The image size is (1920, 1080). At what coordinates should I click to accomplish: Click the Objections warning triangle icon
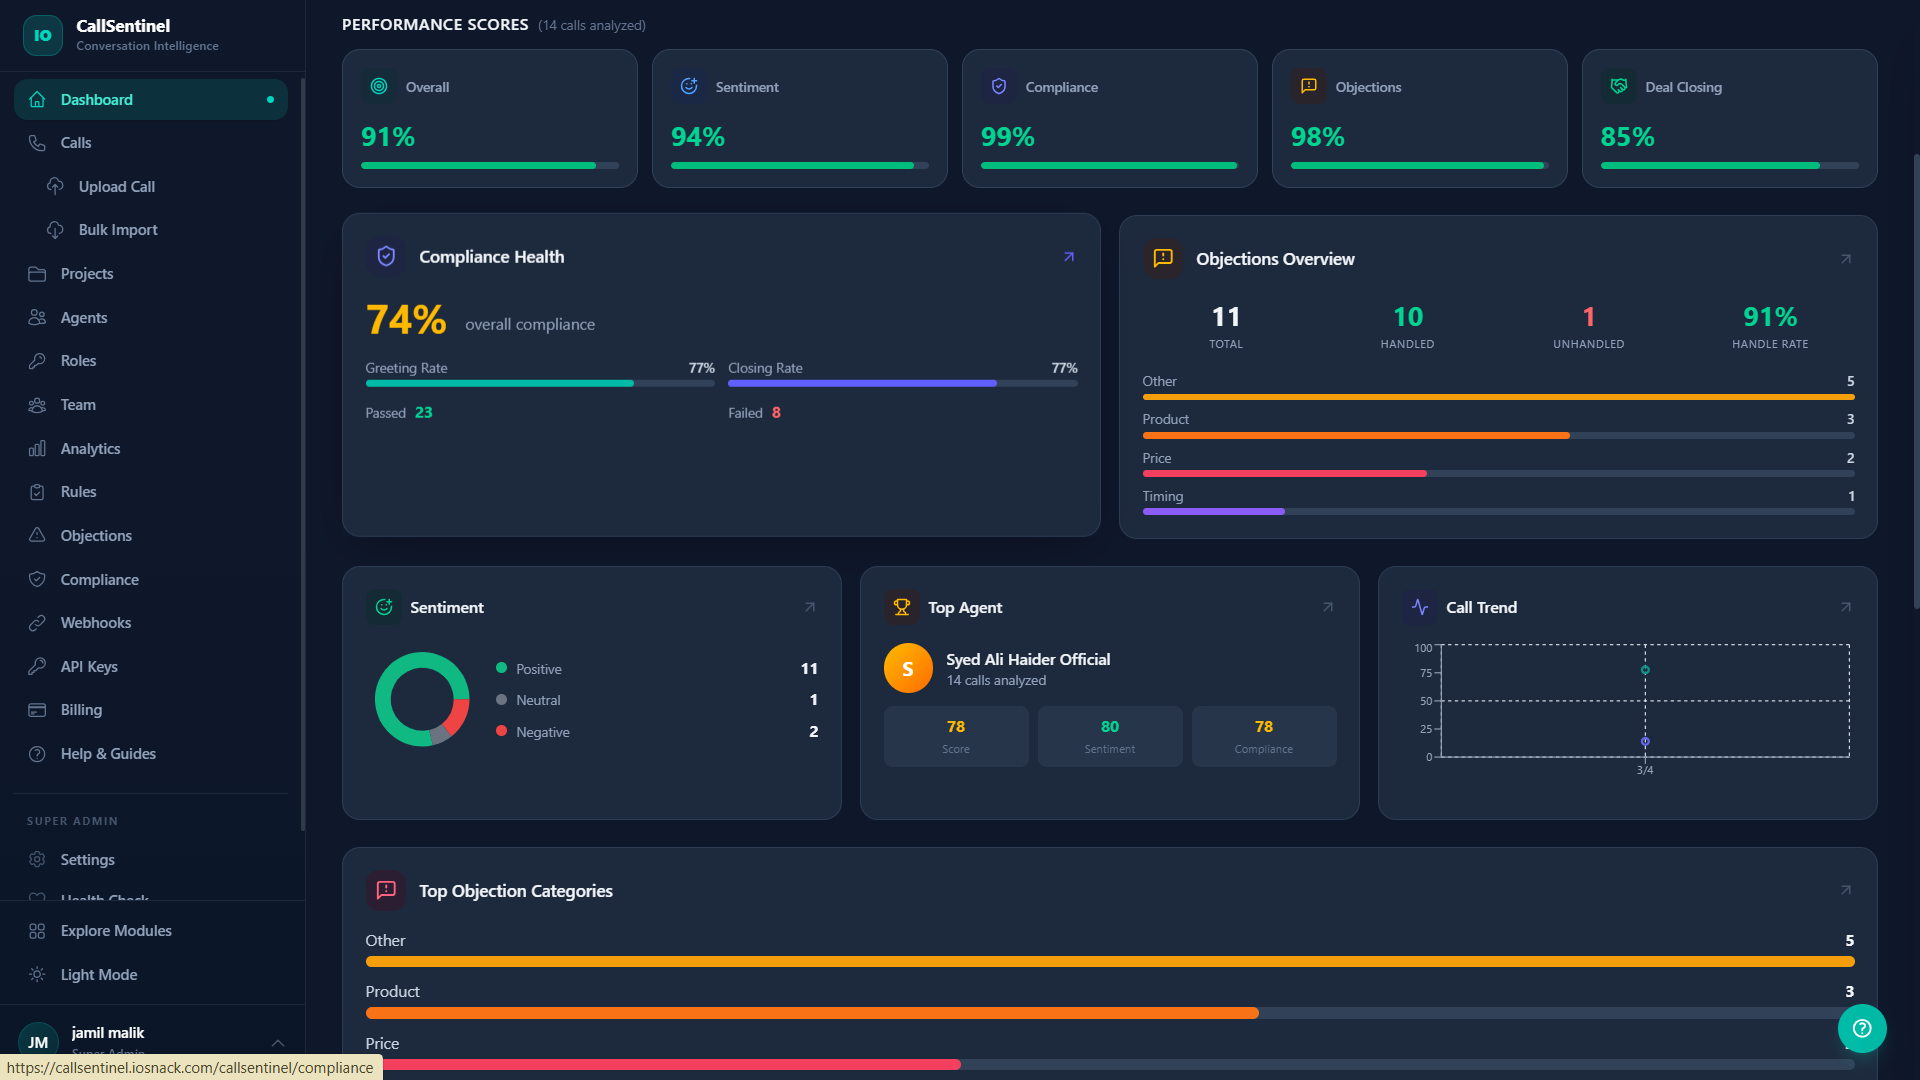(x=37, y=536)
